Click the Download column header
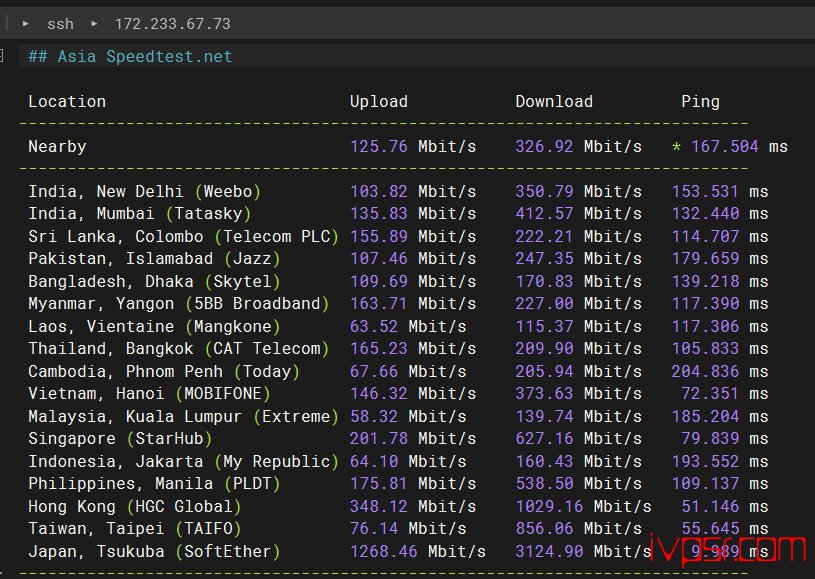 [554, 101]
